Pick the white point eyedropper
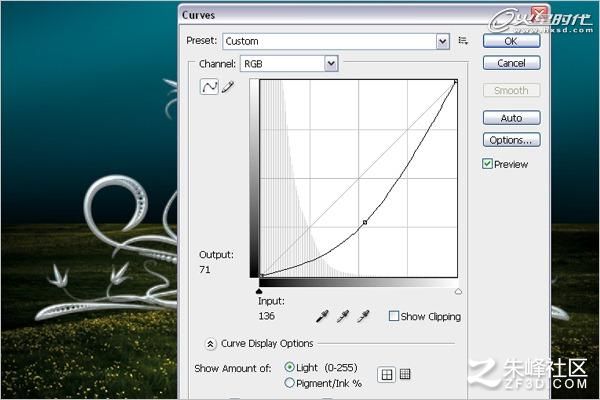 coord(363,317)
